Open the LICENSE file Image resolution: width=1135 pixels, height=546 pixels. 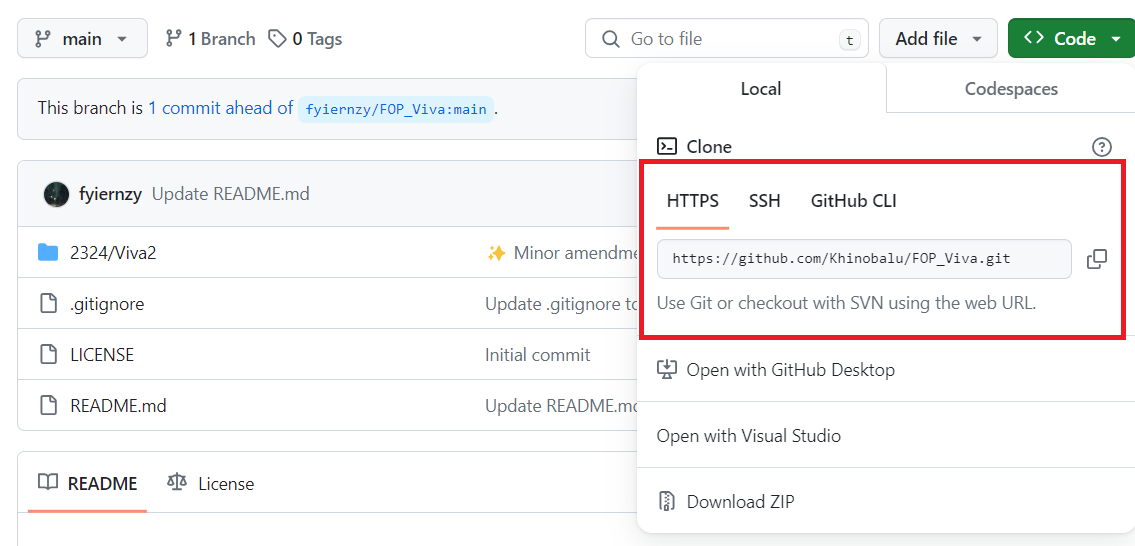coord(102,355)
